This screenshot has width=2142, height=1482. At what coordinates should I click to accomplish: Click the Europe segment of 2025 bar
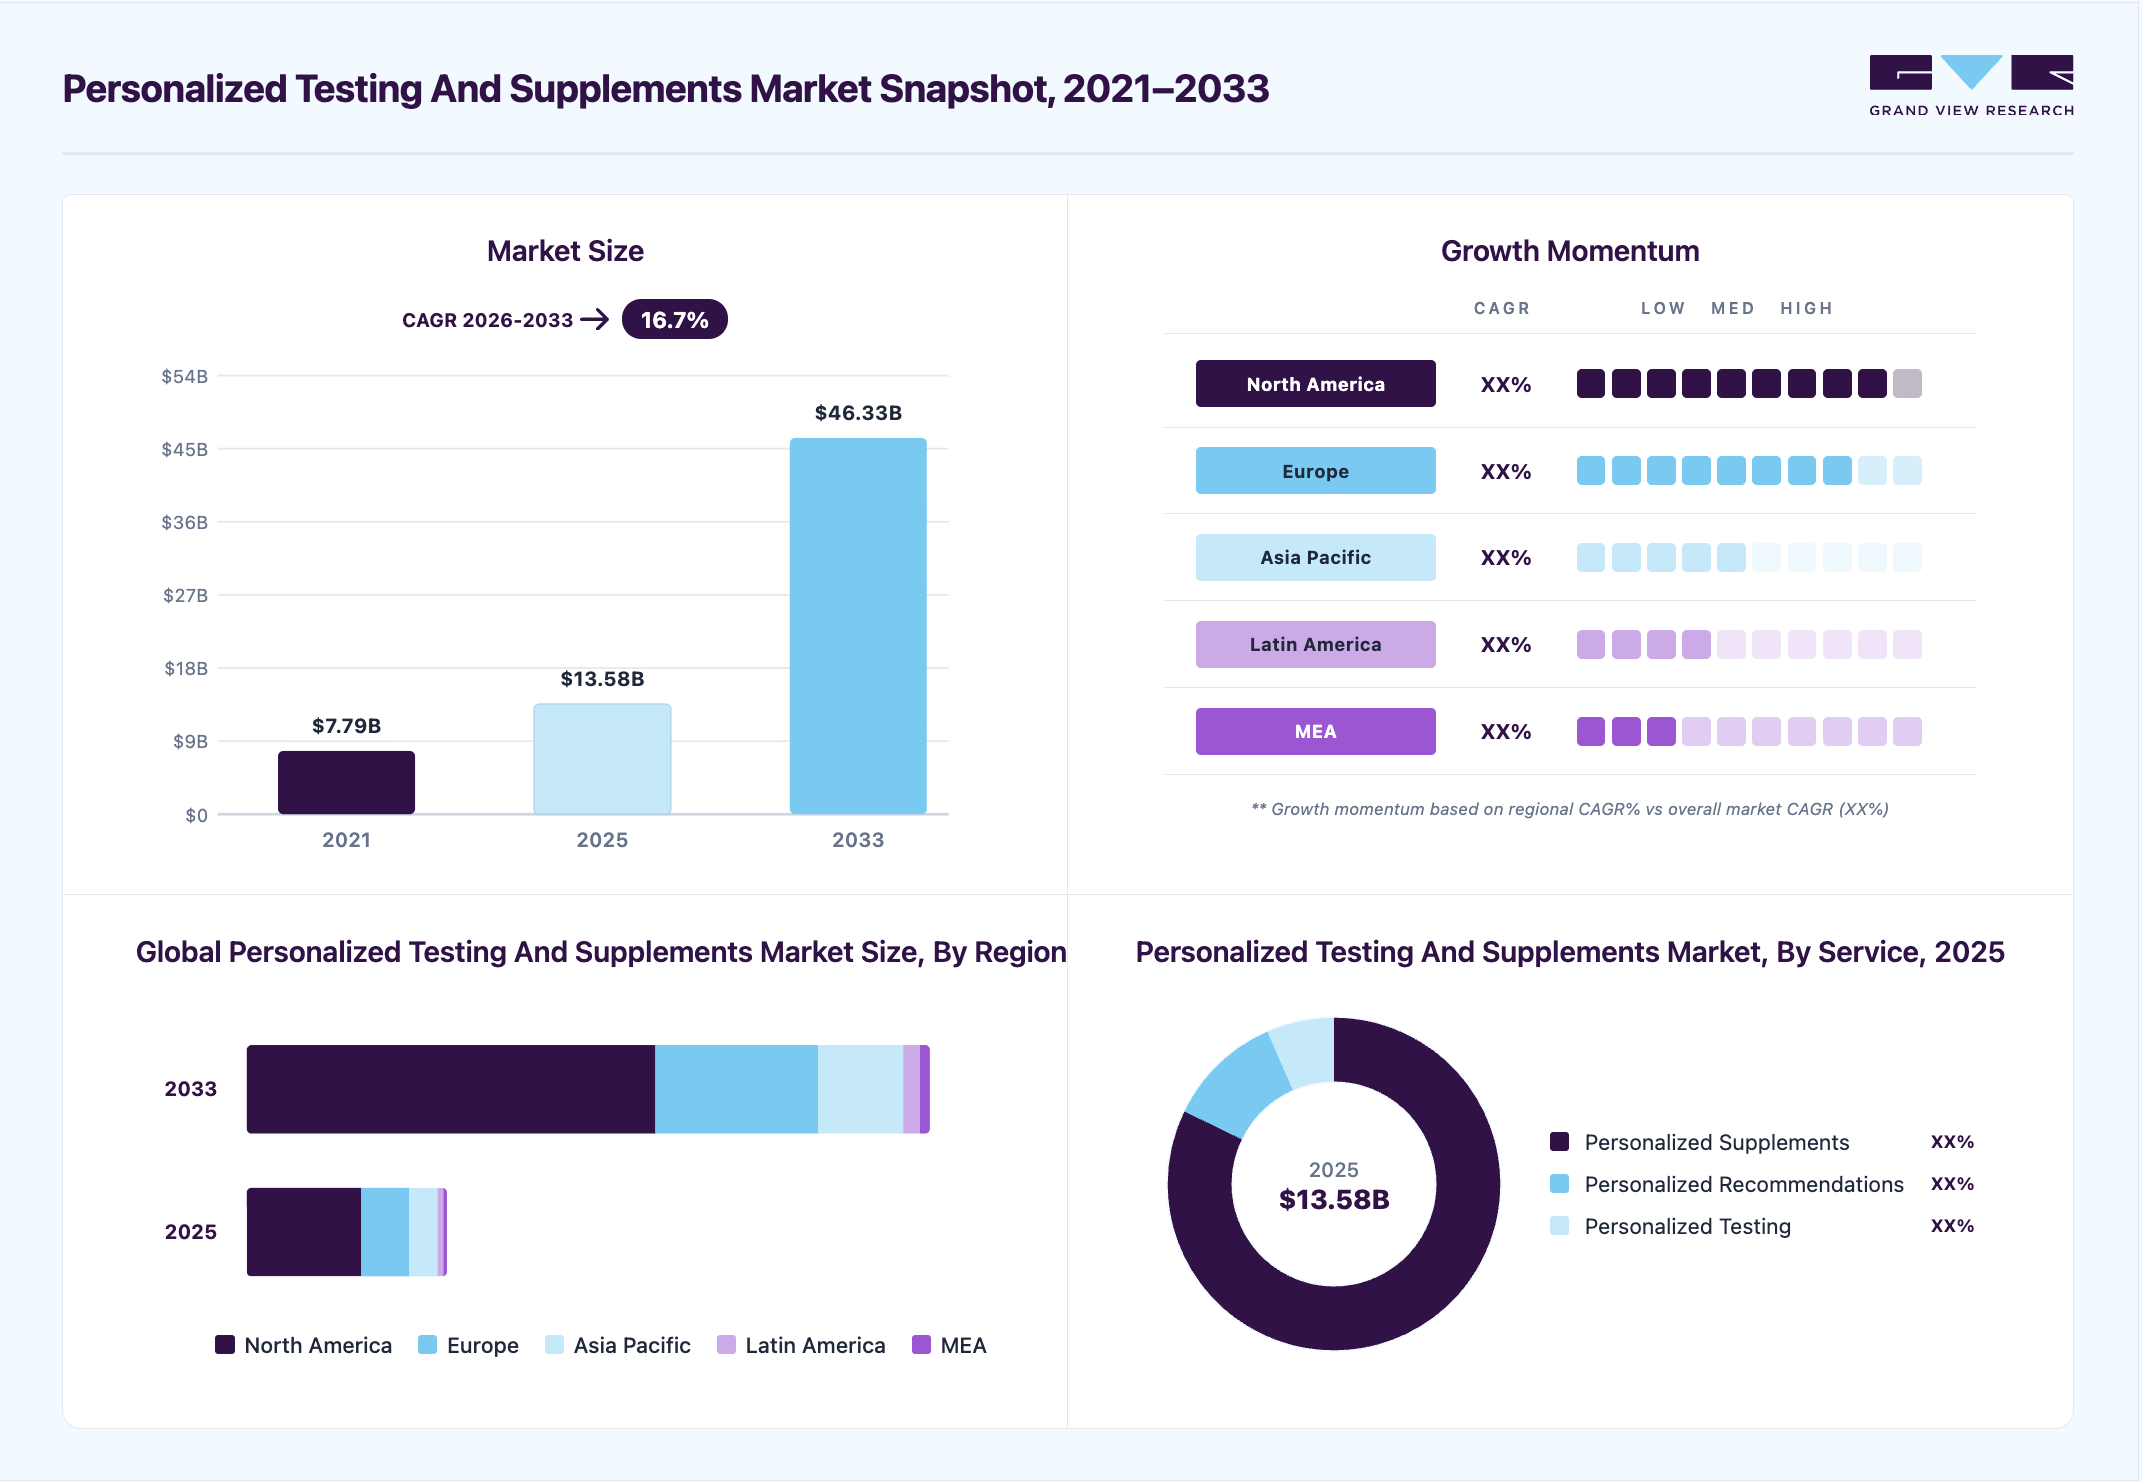tap(385, 1232)
